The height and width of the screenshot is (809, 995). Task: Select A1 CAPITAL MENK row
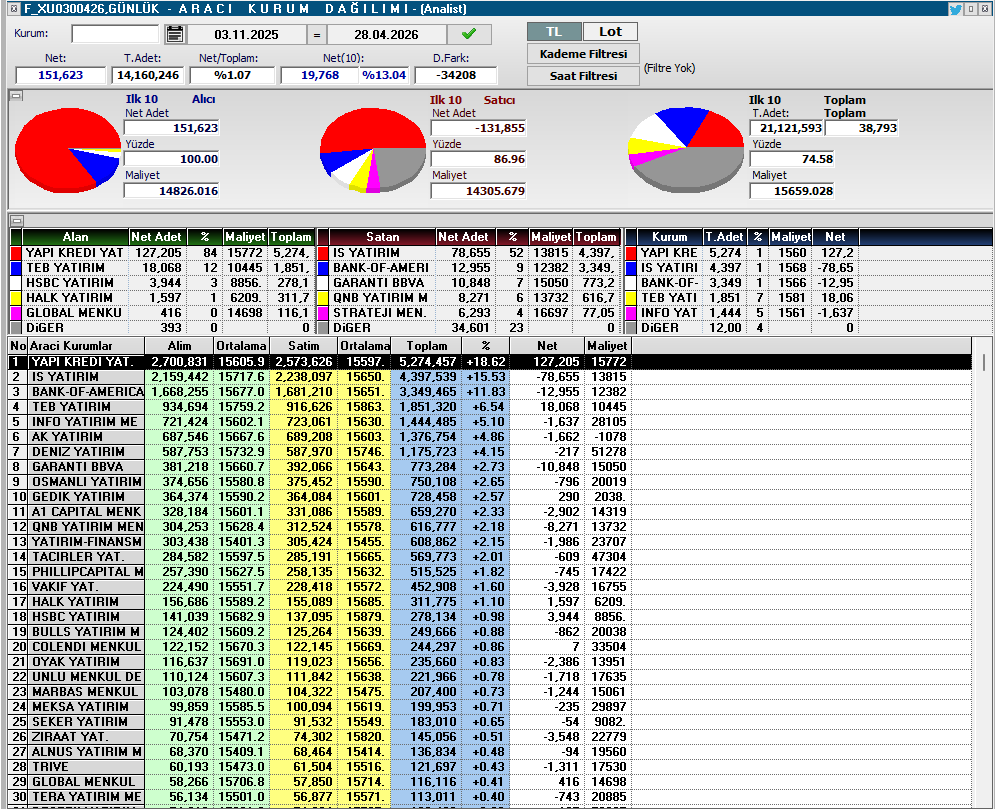490,512
